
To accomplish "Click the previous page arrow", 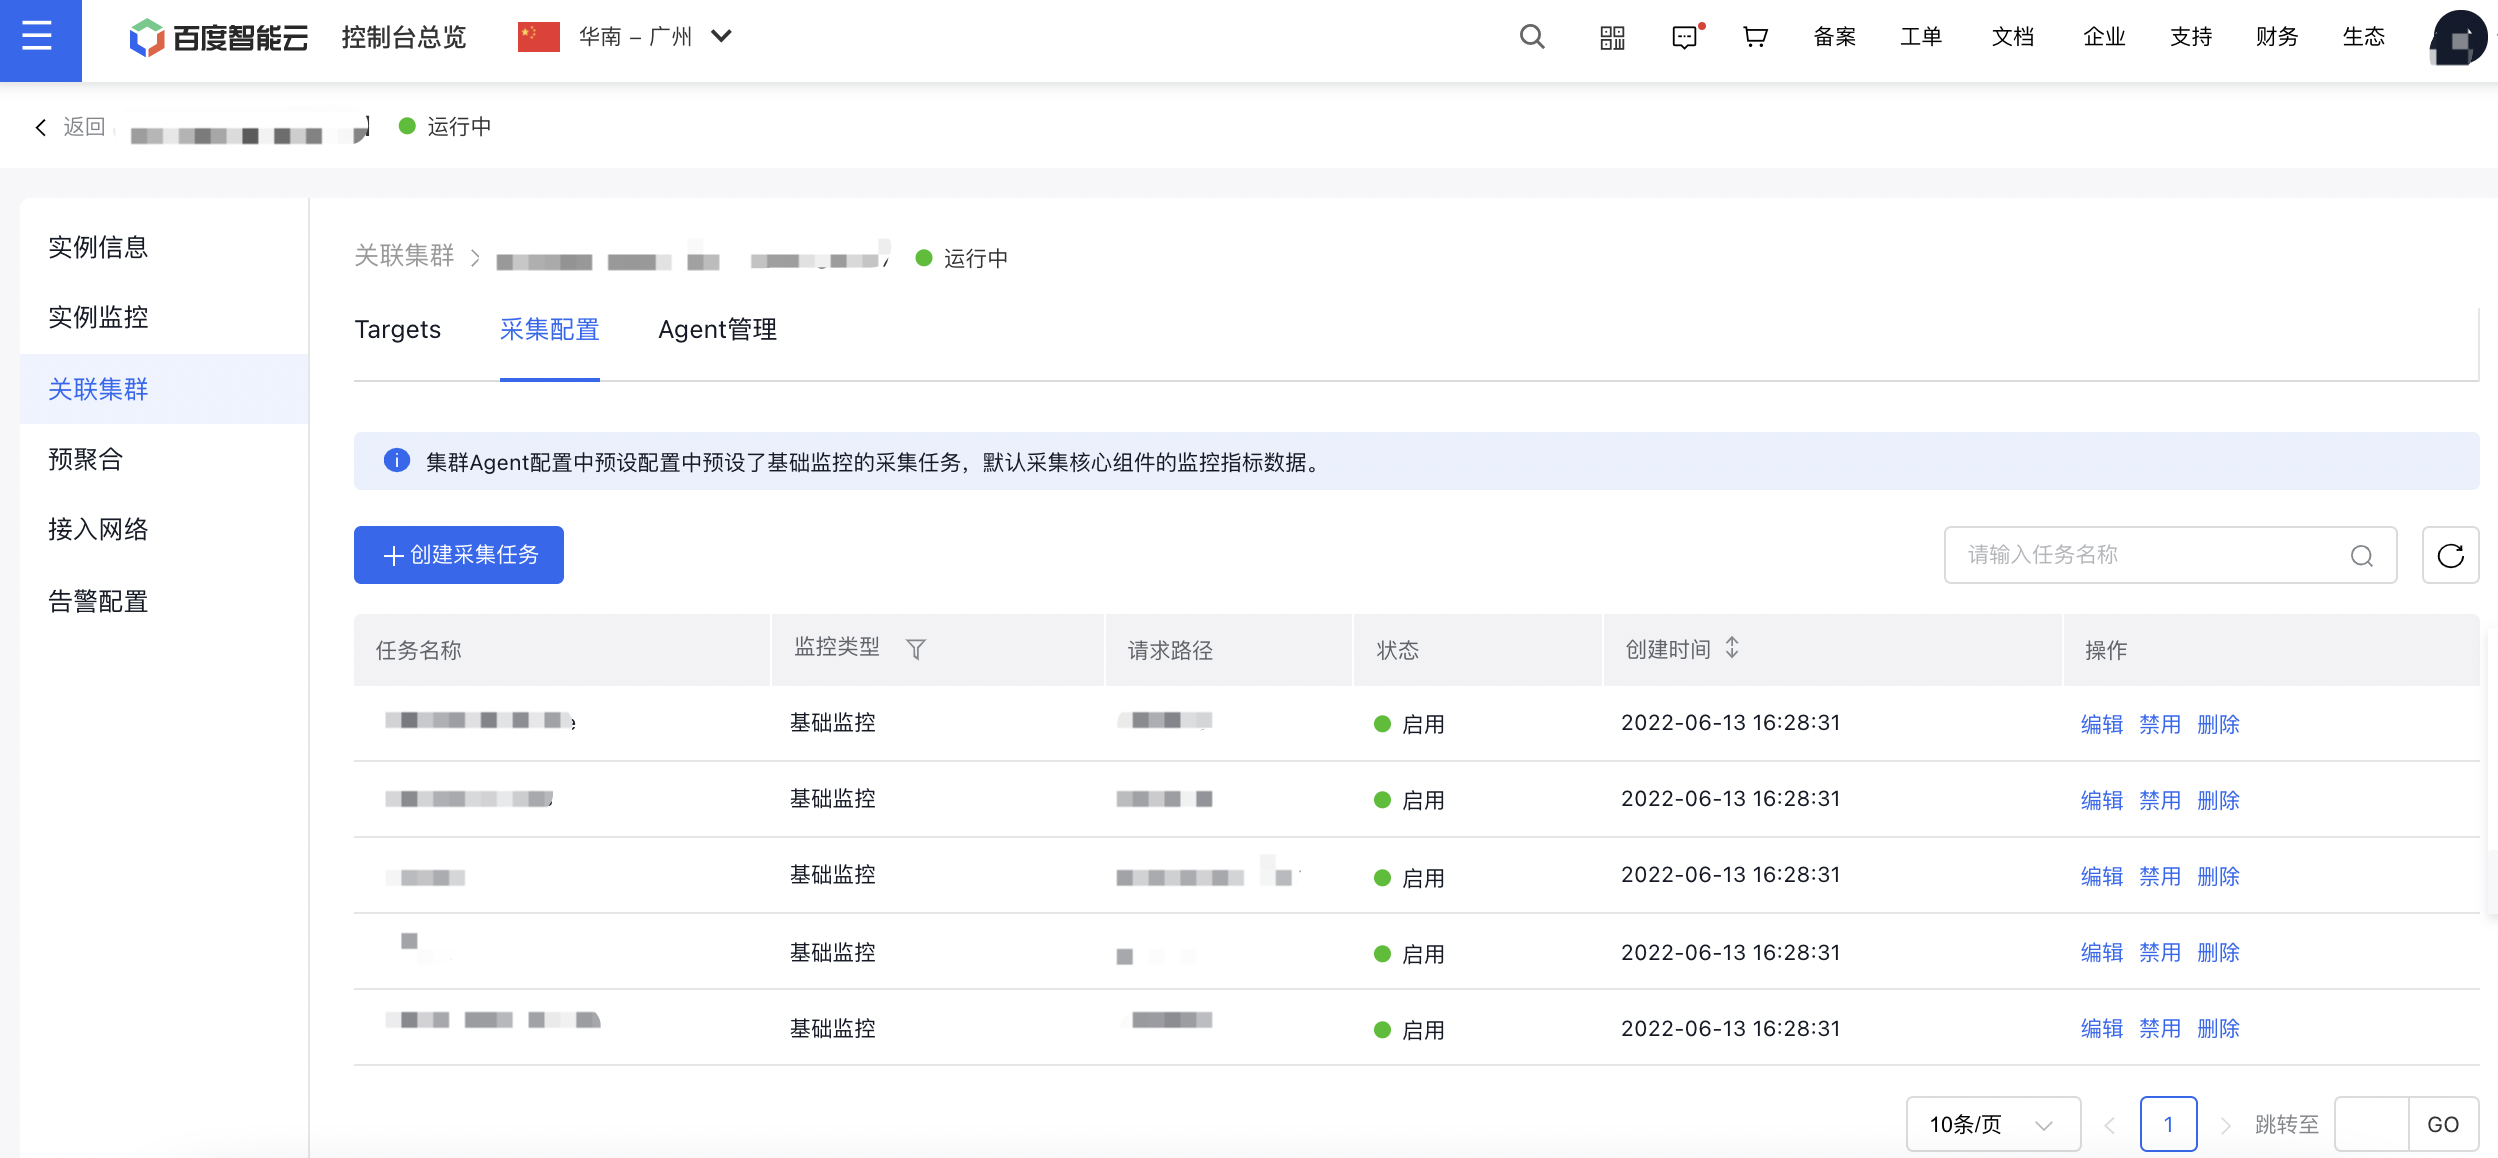I will point(2110,1125).
